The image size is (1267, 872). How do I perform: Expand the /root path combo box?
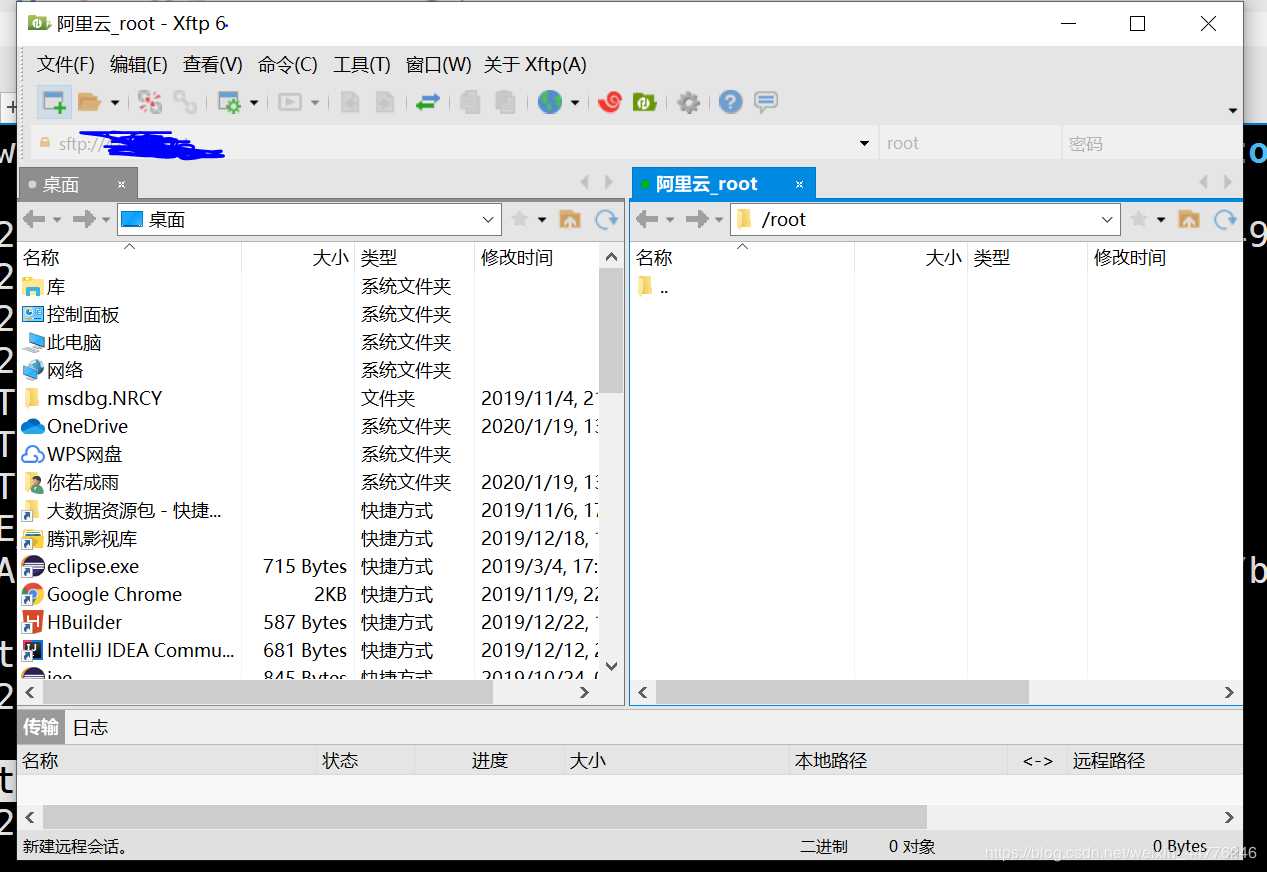click(x=1107, y=219)
